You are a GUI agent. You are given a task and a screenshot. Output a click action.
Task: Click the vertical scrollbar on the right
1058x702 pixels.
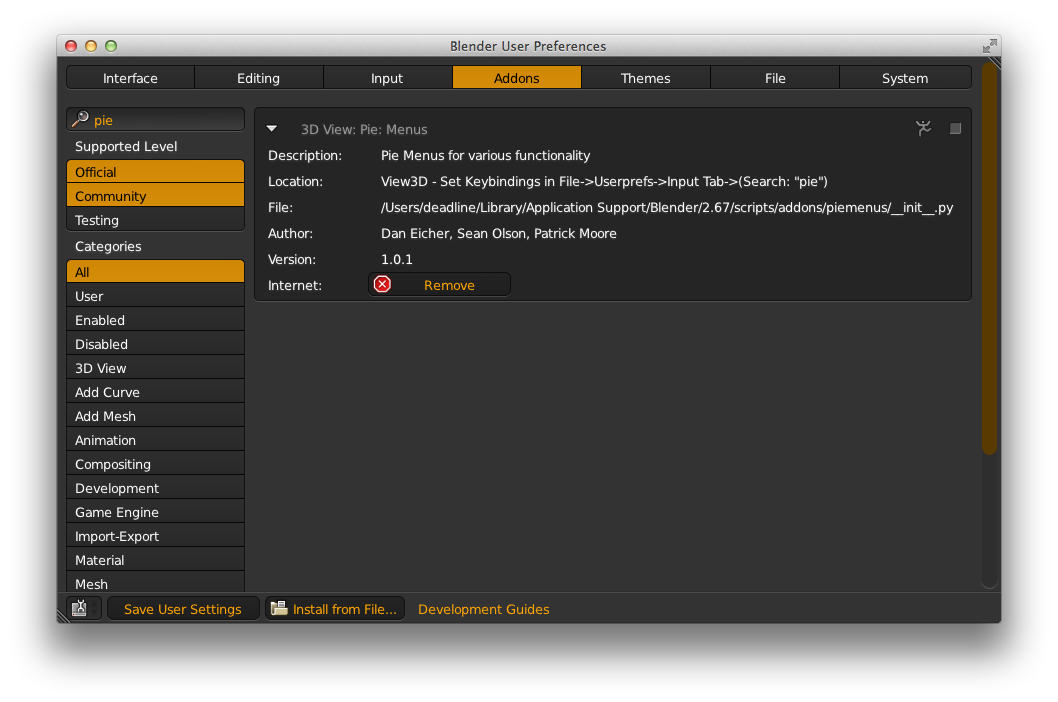(x=989, y=260)
